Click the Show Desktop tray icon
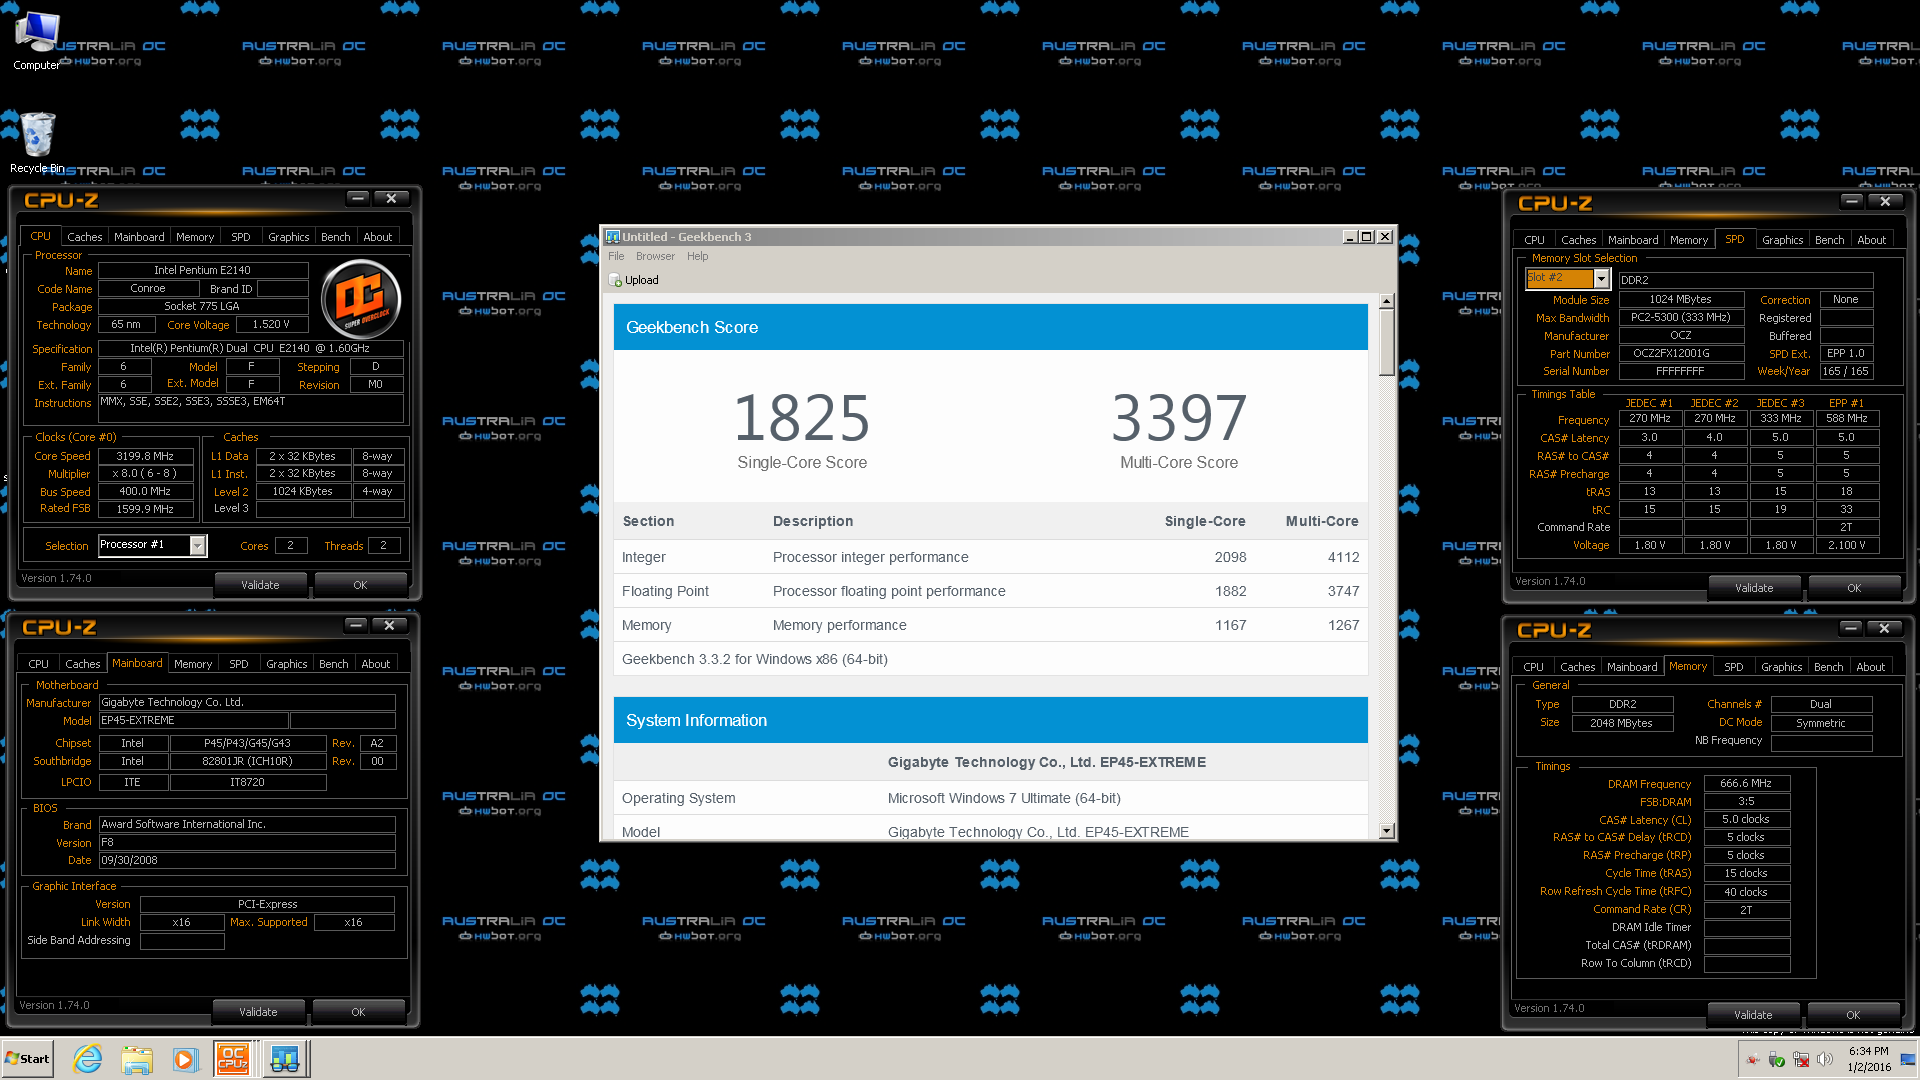 [x=1908, y=1060]
